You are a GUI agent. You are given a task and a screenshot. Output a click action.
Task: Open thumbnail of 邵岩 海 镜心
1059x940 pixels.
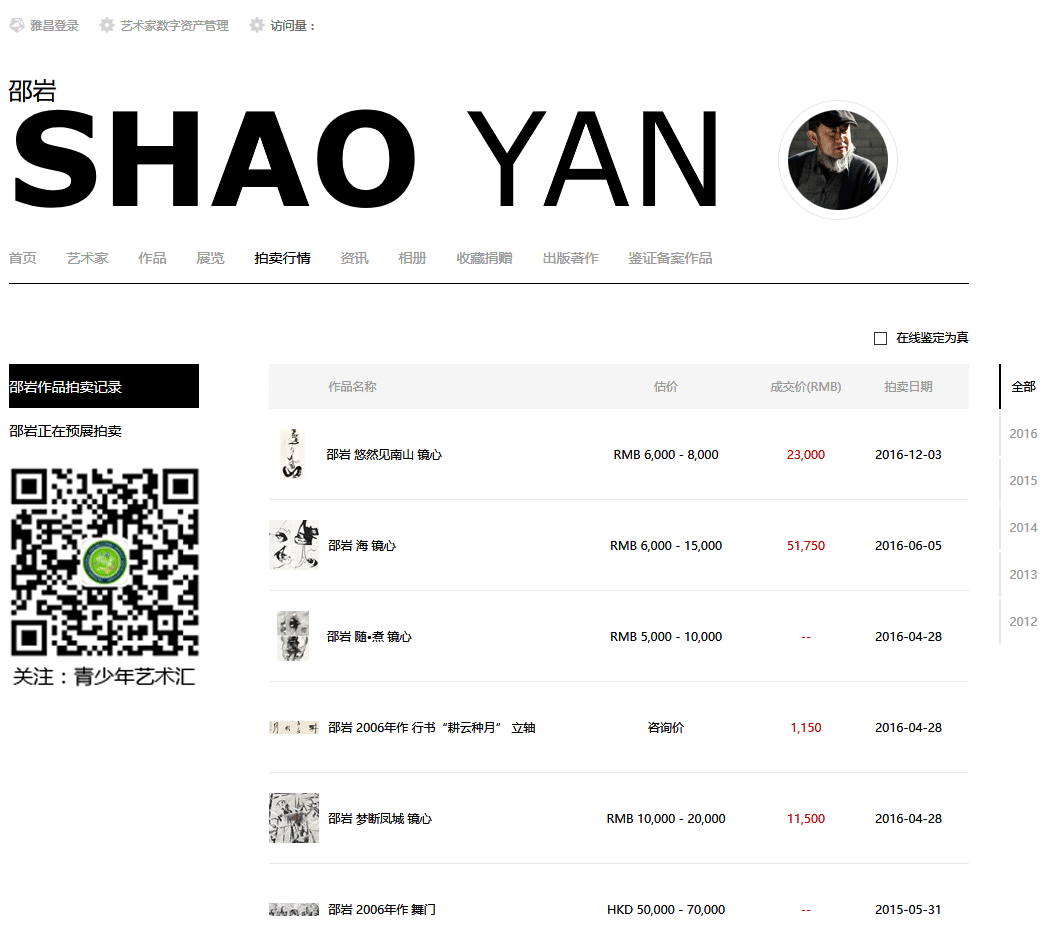(294, 545)
